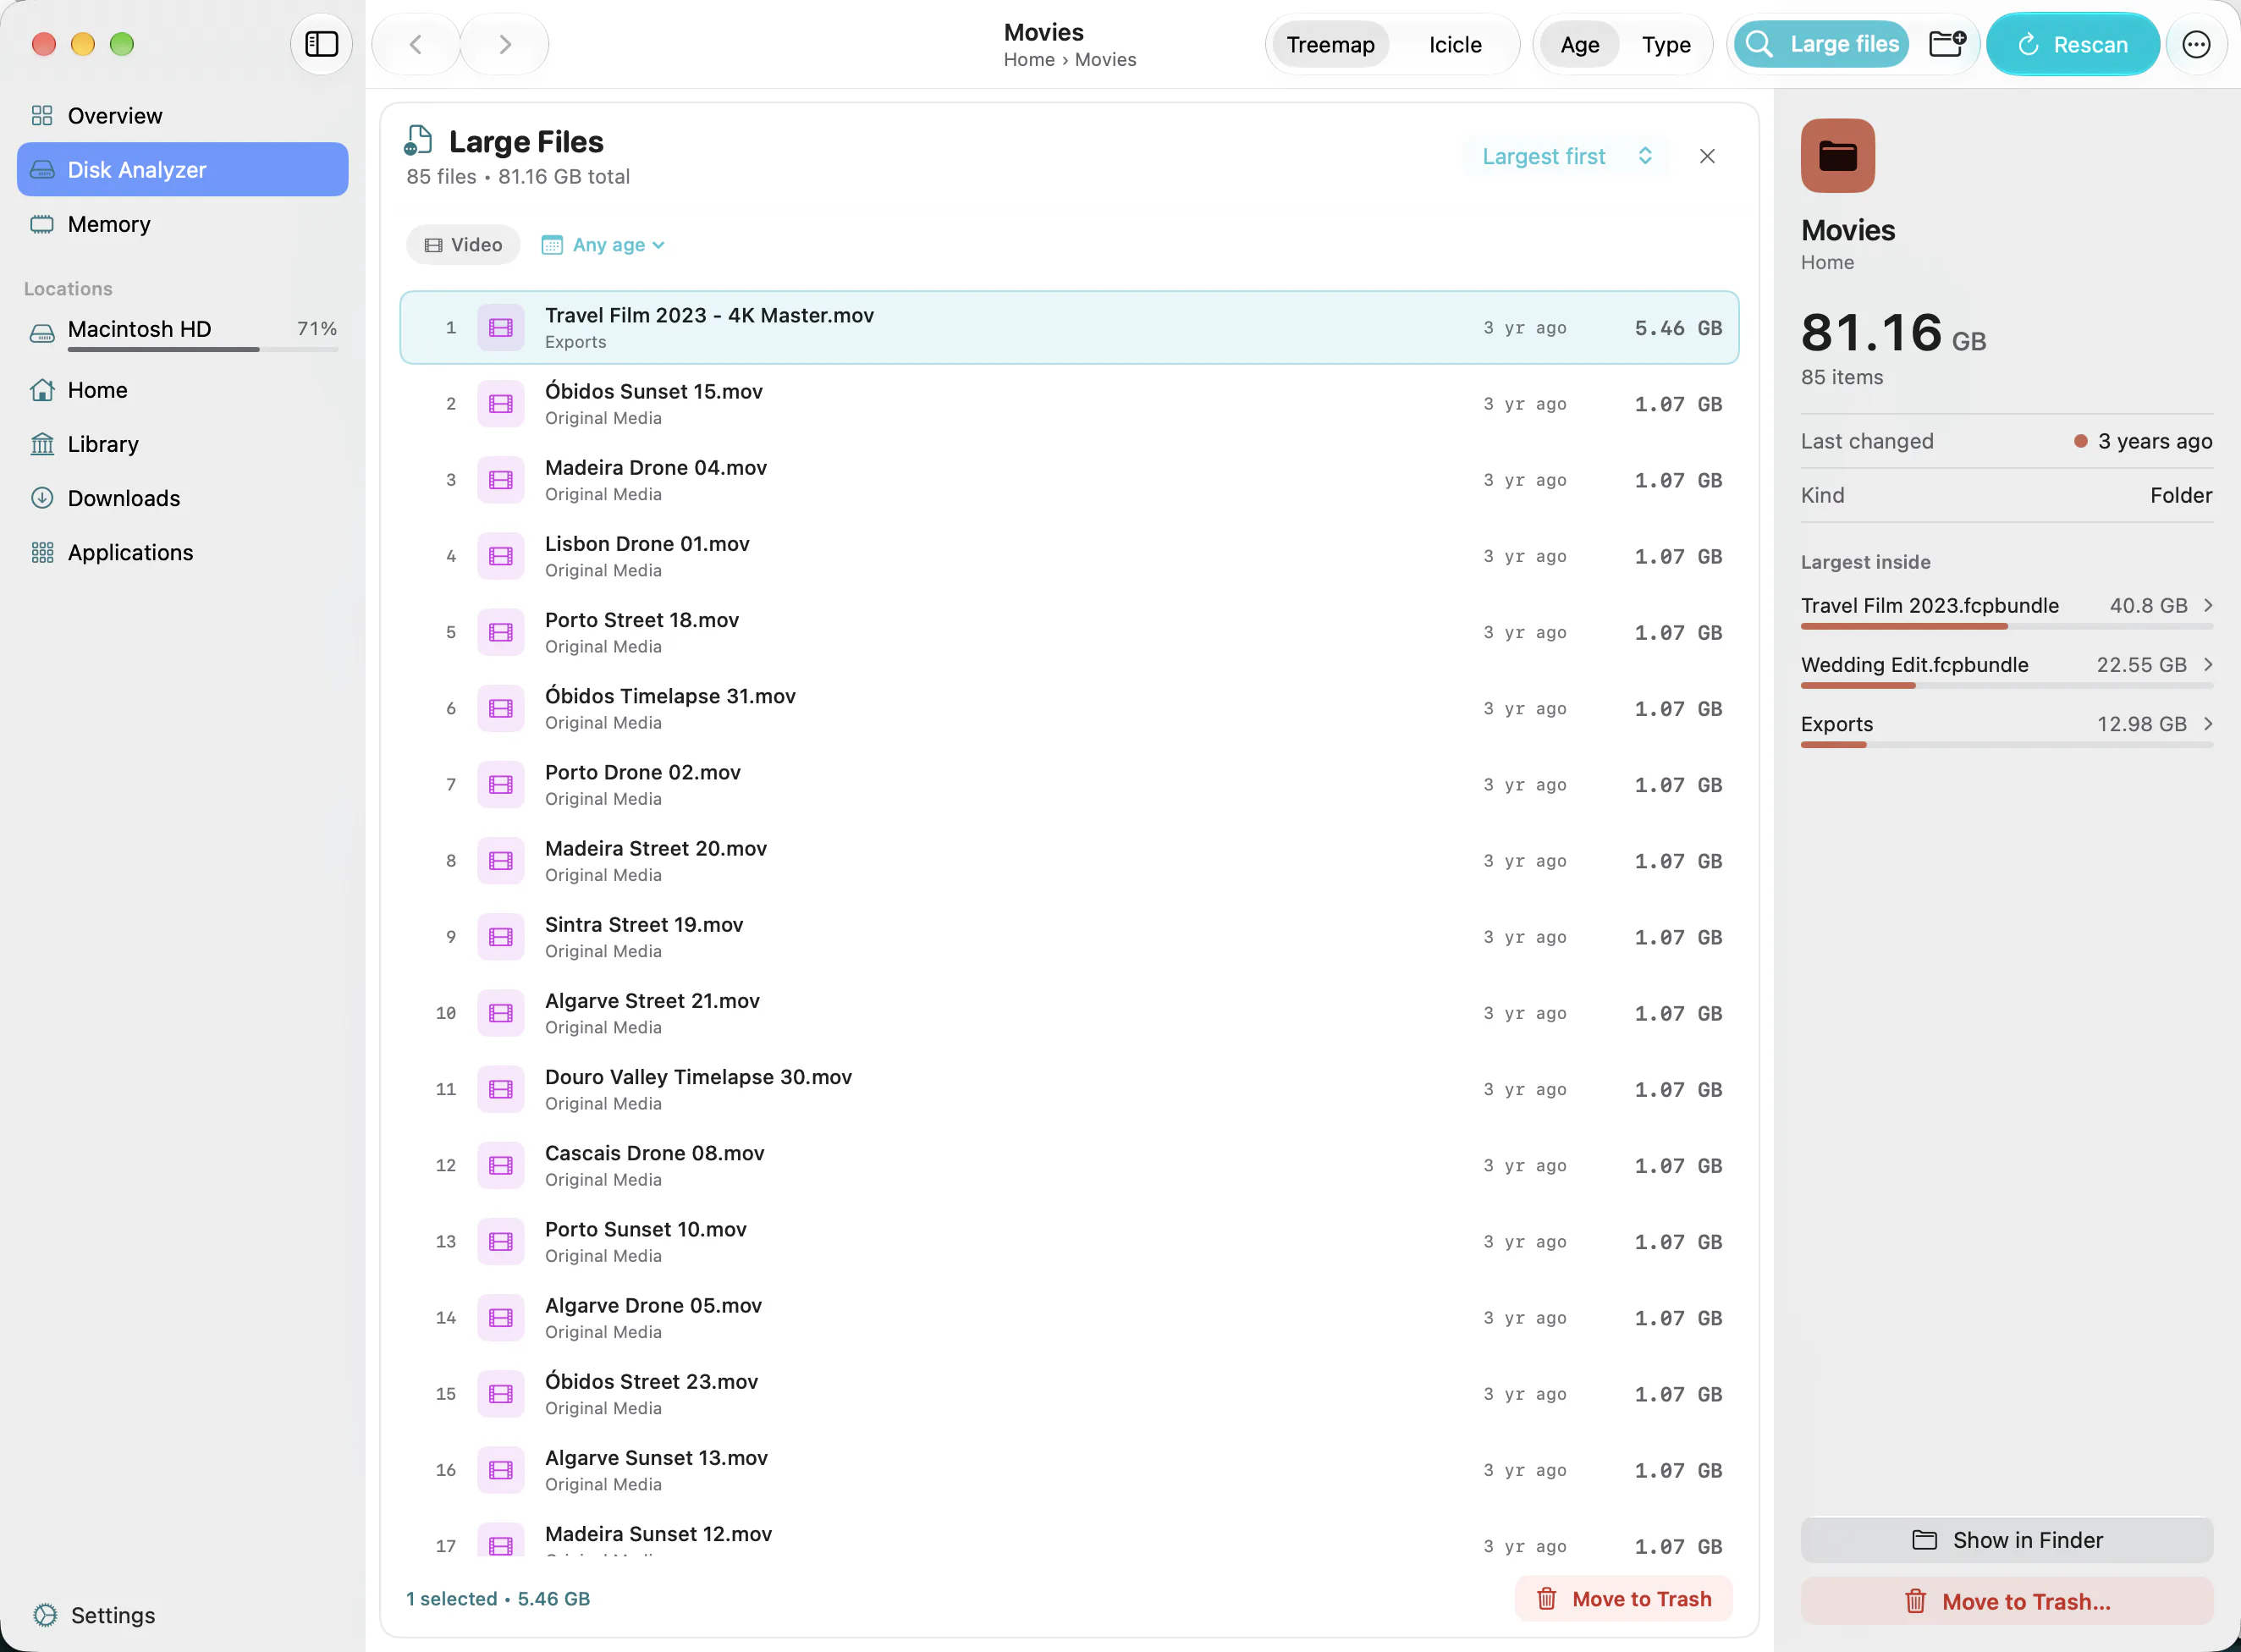
Task: Toggle the Video filter chip
Action: [463, 245]
